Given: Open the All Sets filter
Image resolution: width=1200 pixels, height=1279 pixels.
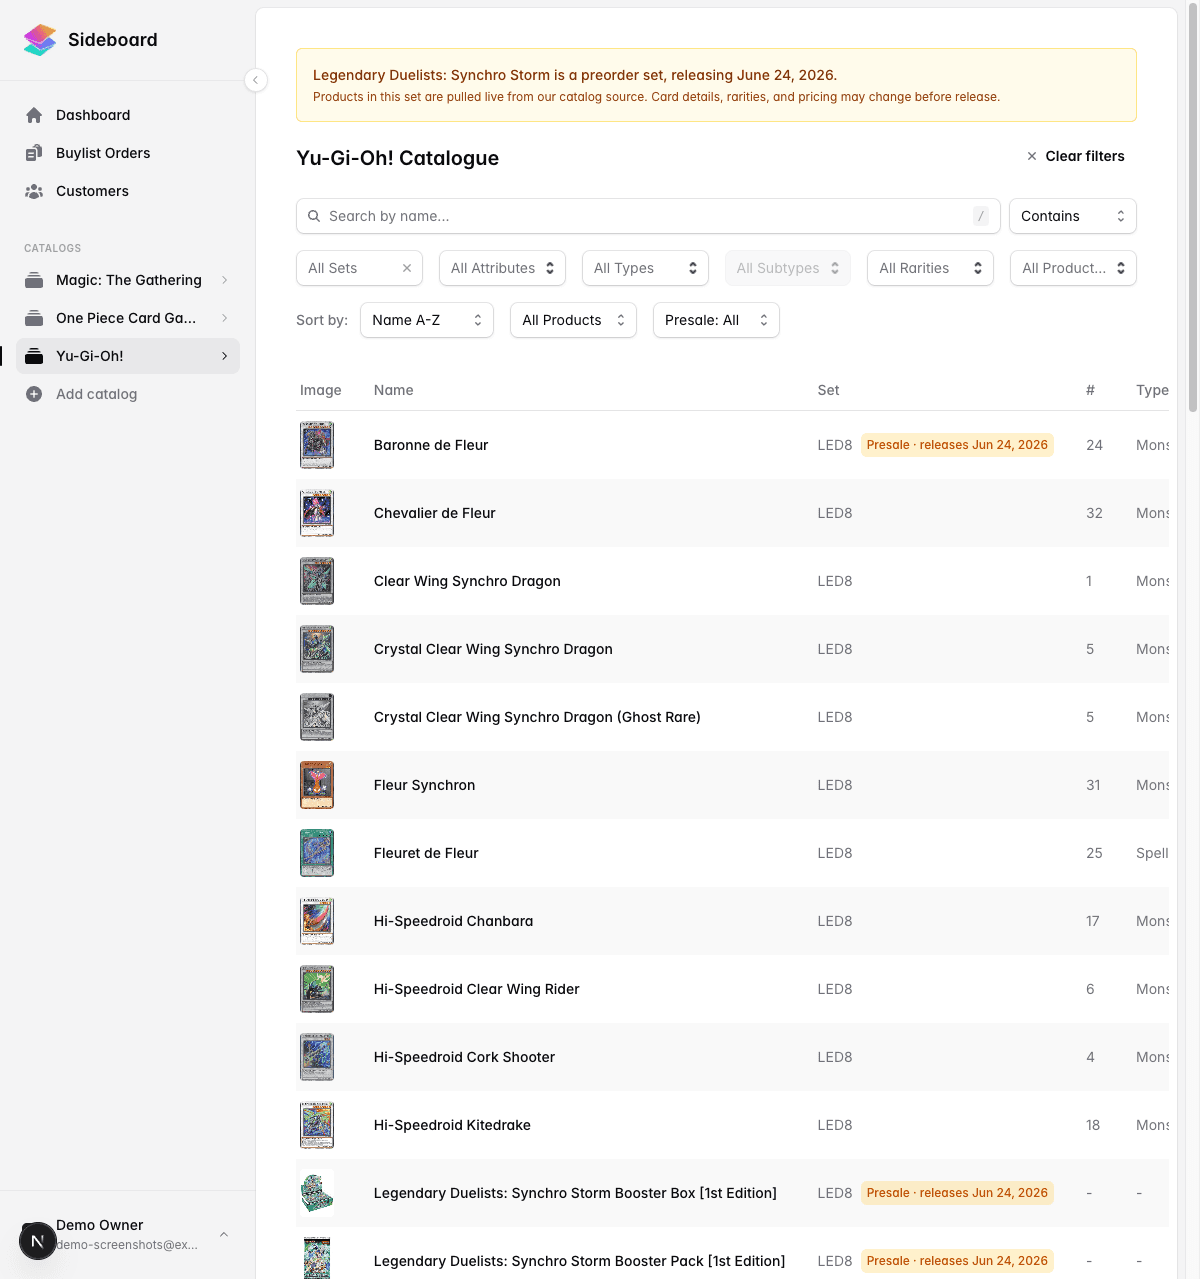Looking at the screenshot, I should pyautogui.click(x=359, y=268).
